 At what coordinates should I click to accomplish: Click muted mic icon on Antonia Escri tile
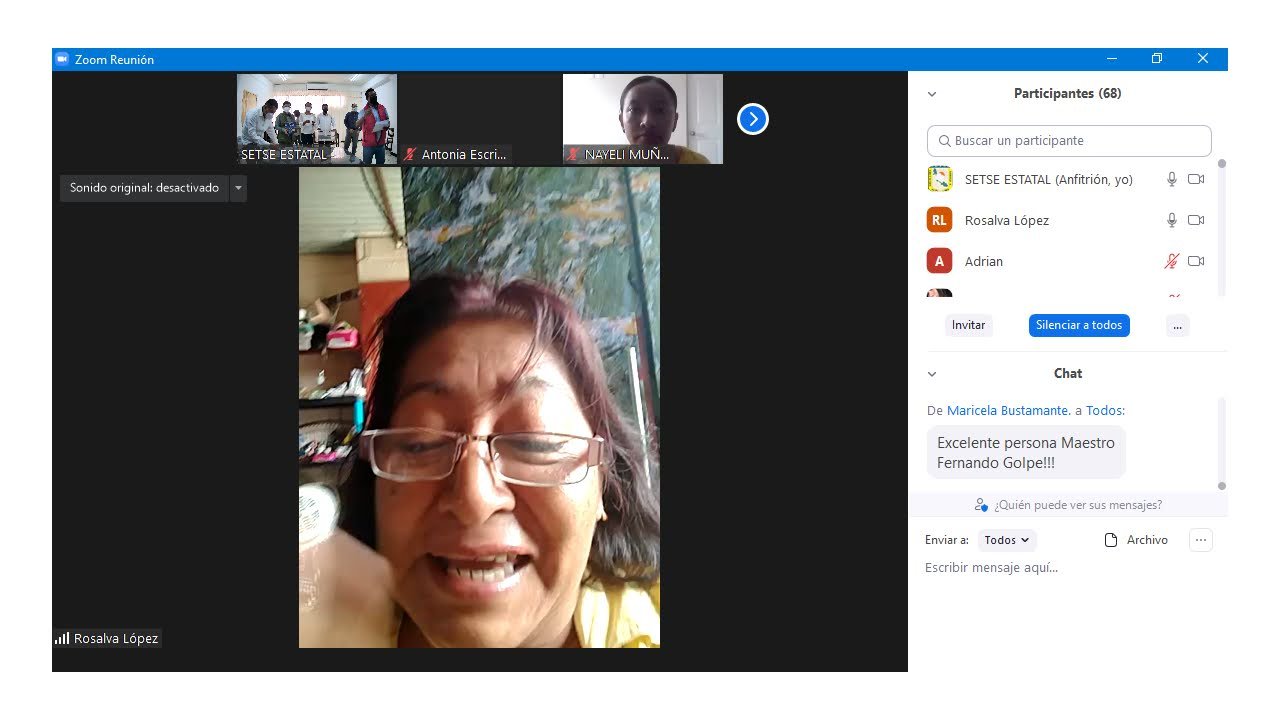(410, 155)
